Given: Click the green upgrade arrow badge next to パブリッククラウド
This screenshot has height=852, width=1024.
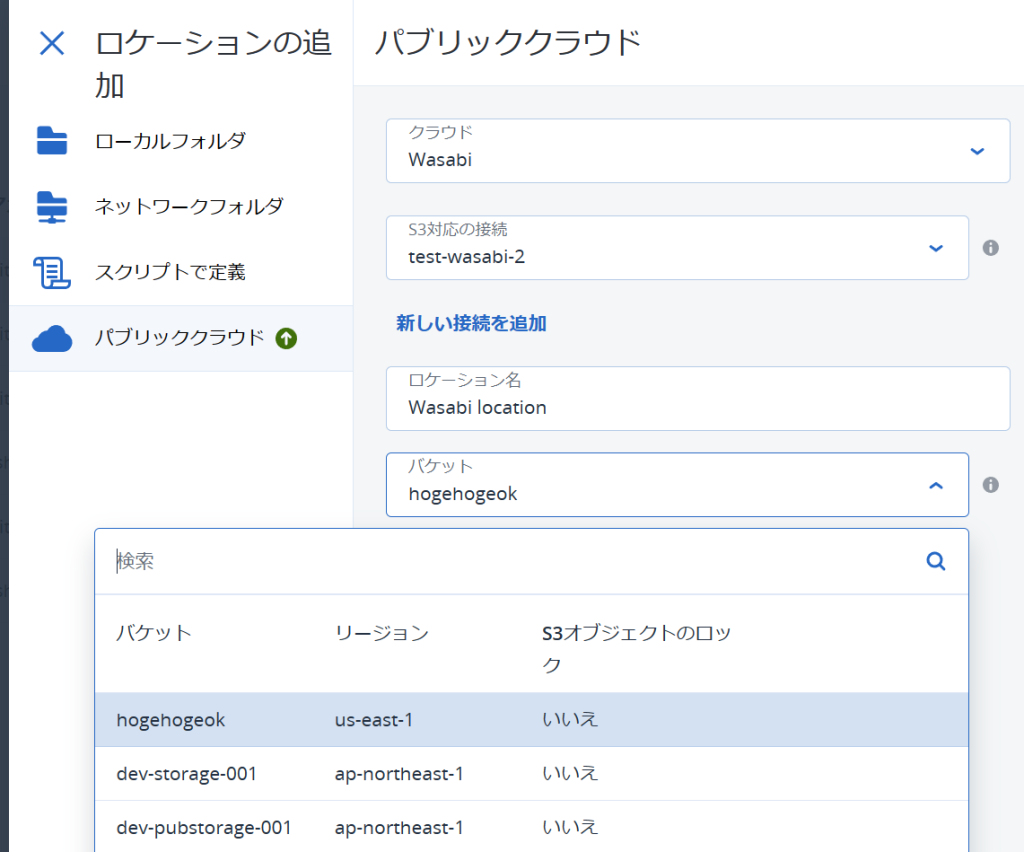Looking at the screenshot, I should [286, 338].
